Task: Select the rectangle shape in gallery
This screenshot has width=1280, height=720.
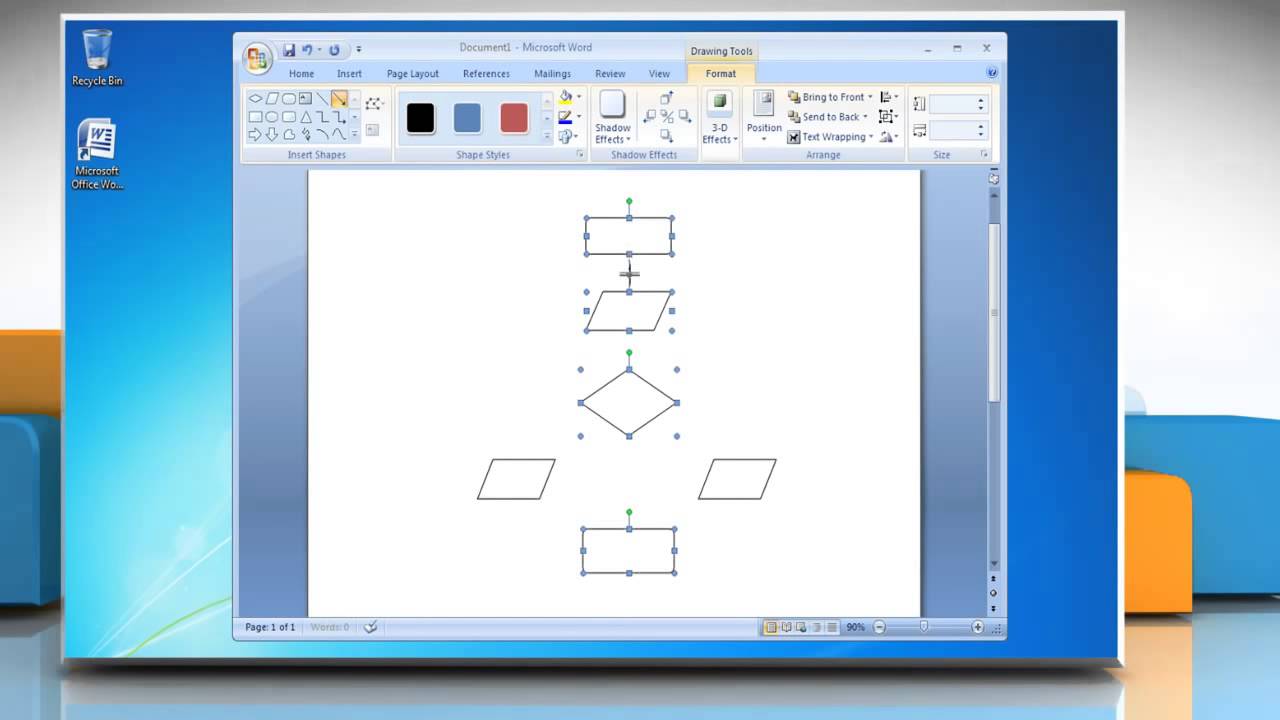Action: (255, 117)
